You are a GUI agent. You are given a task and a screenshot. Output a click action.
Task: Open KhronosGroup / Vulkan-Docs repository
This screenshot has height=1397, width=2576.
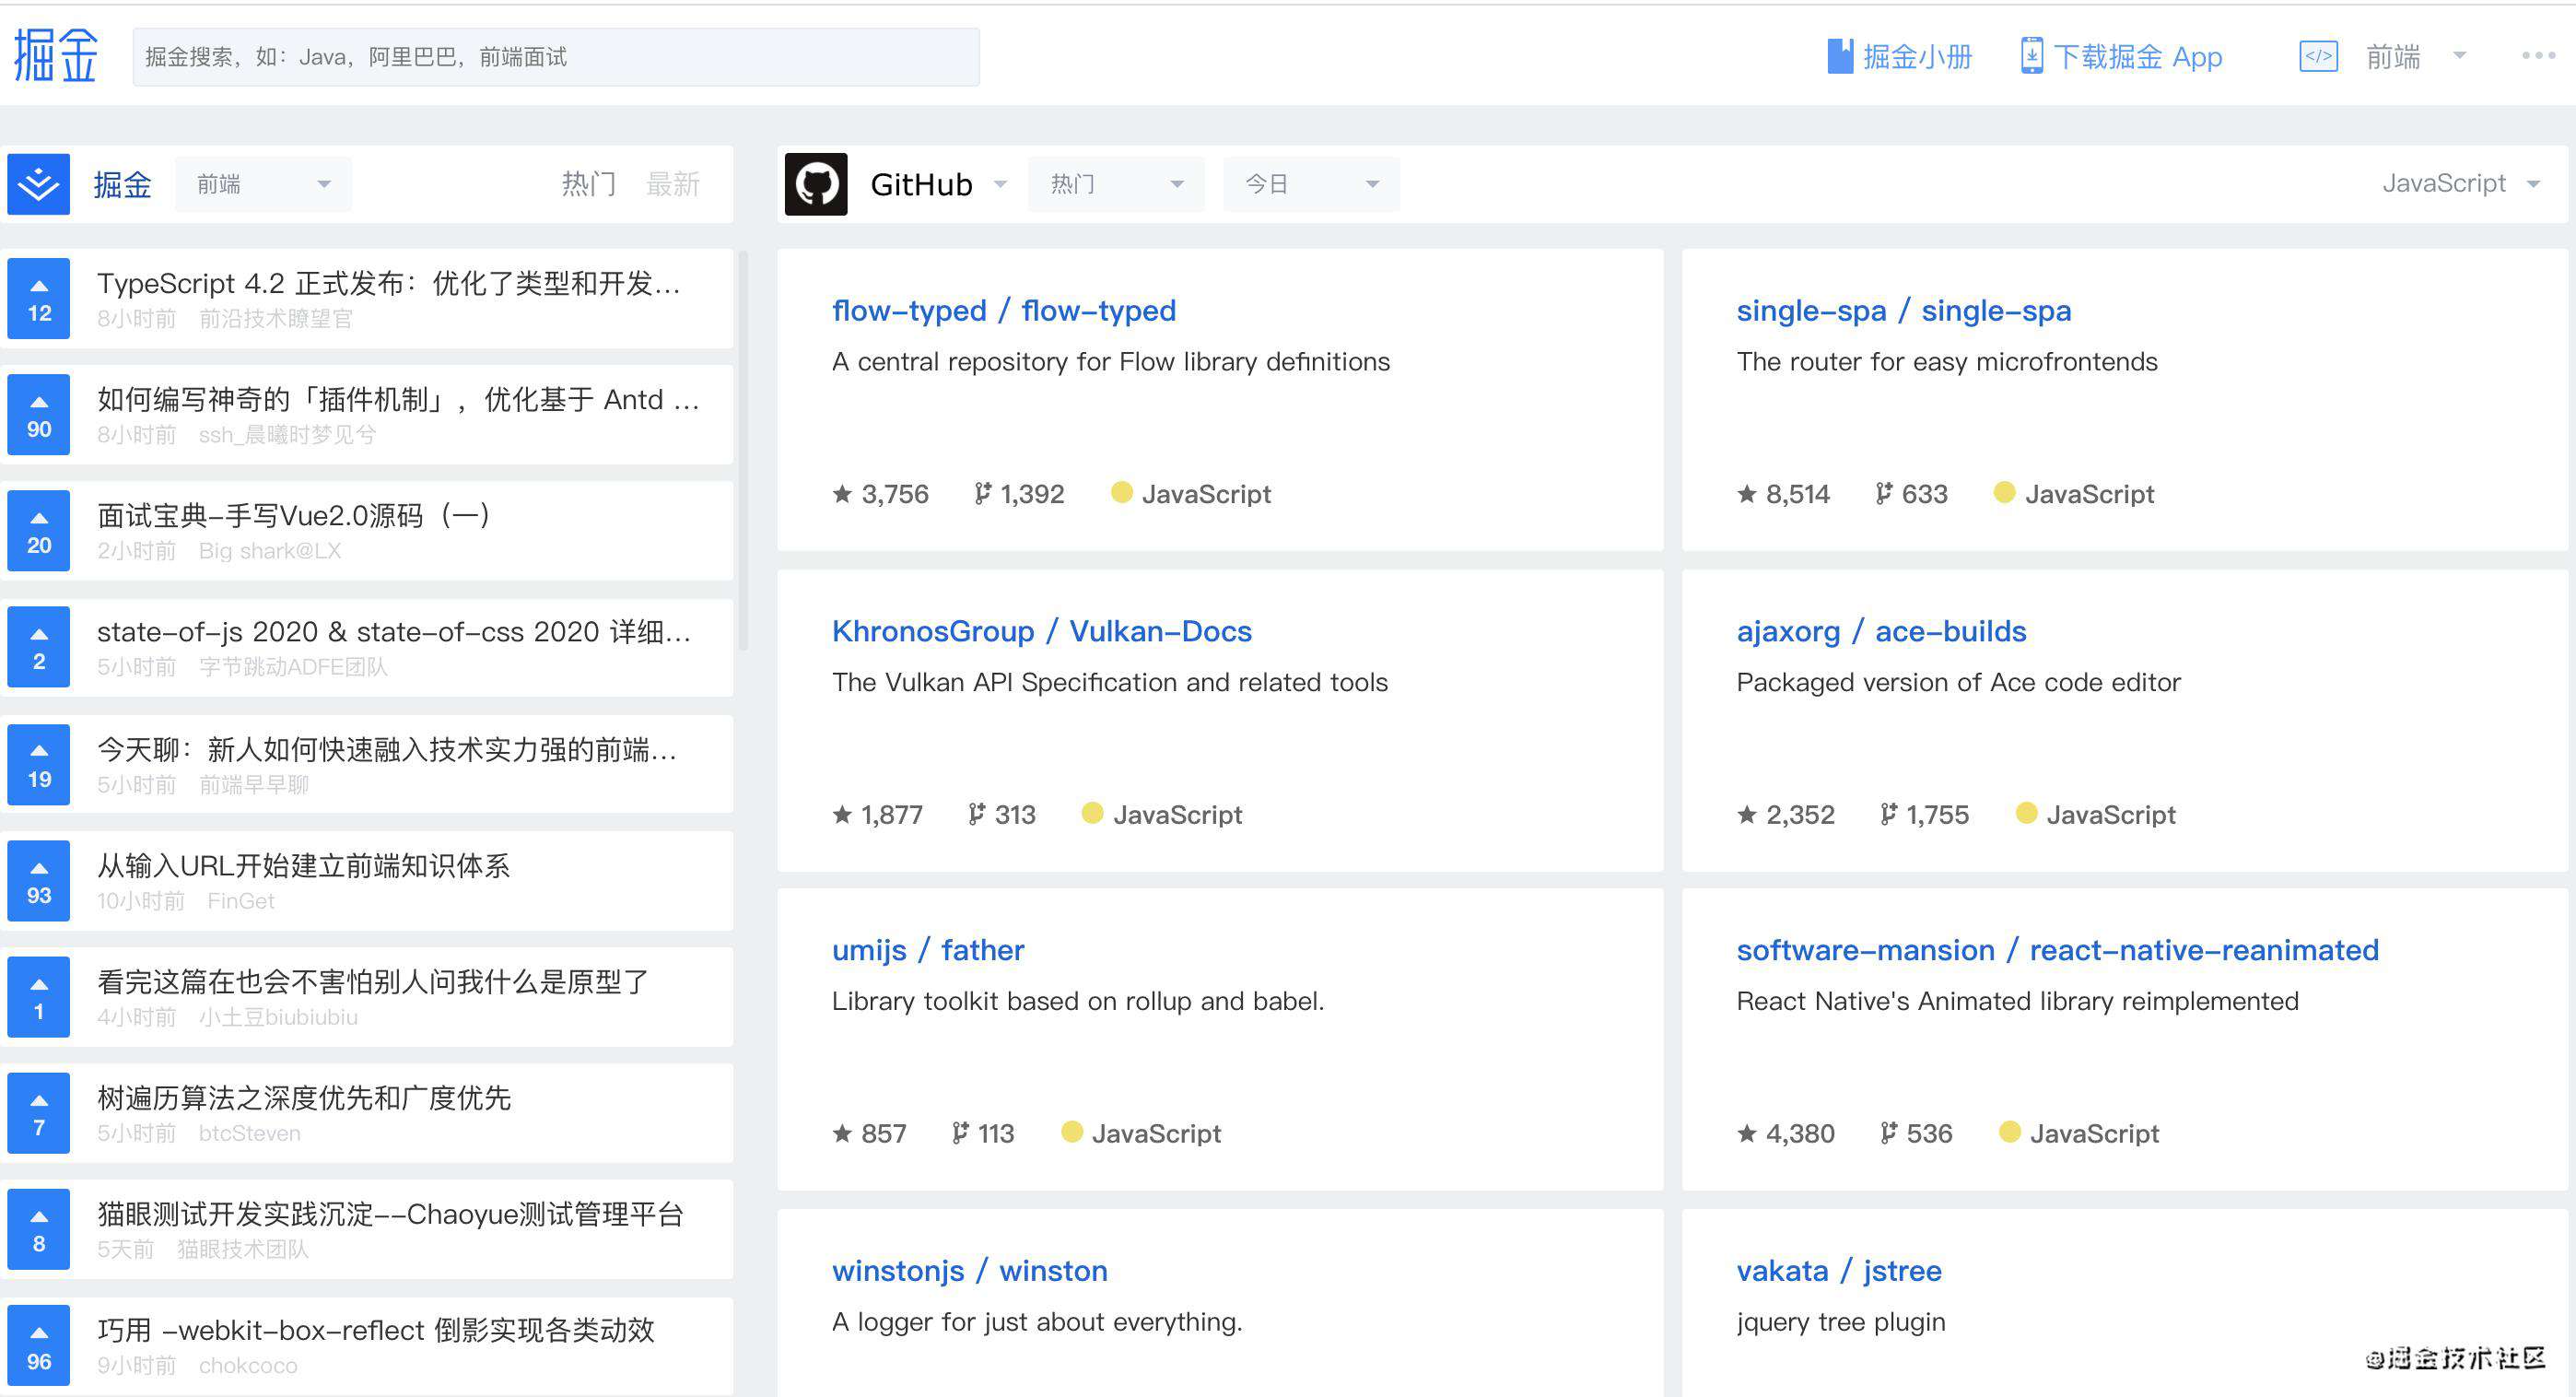1042,631
